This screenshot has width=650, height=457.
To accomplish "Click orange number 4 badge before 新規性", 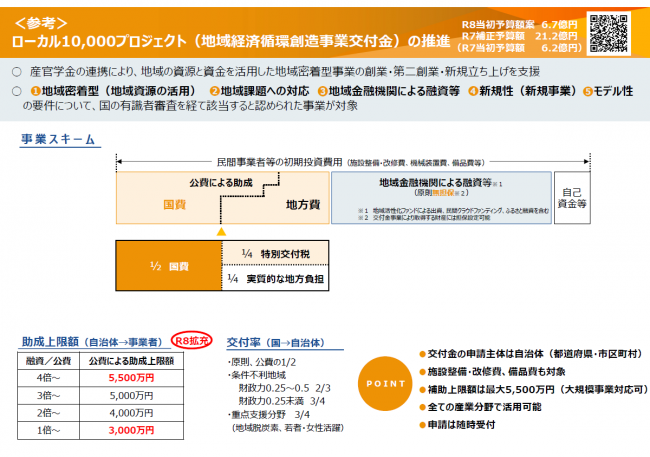I will (473, 91).
